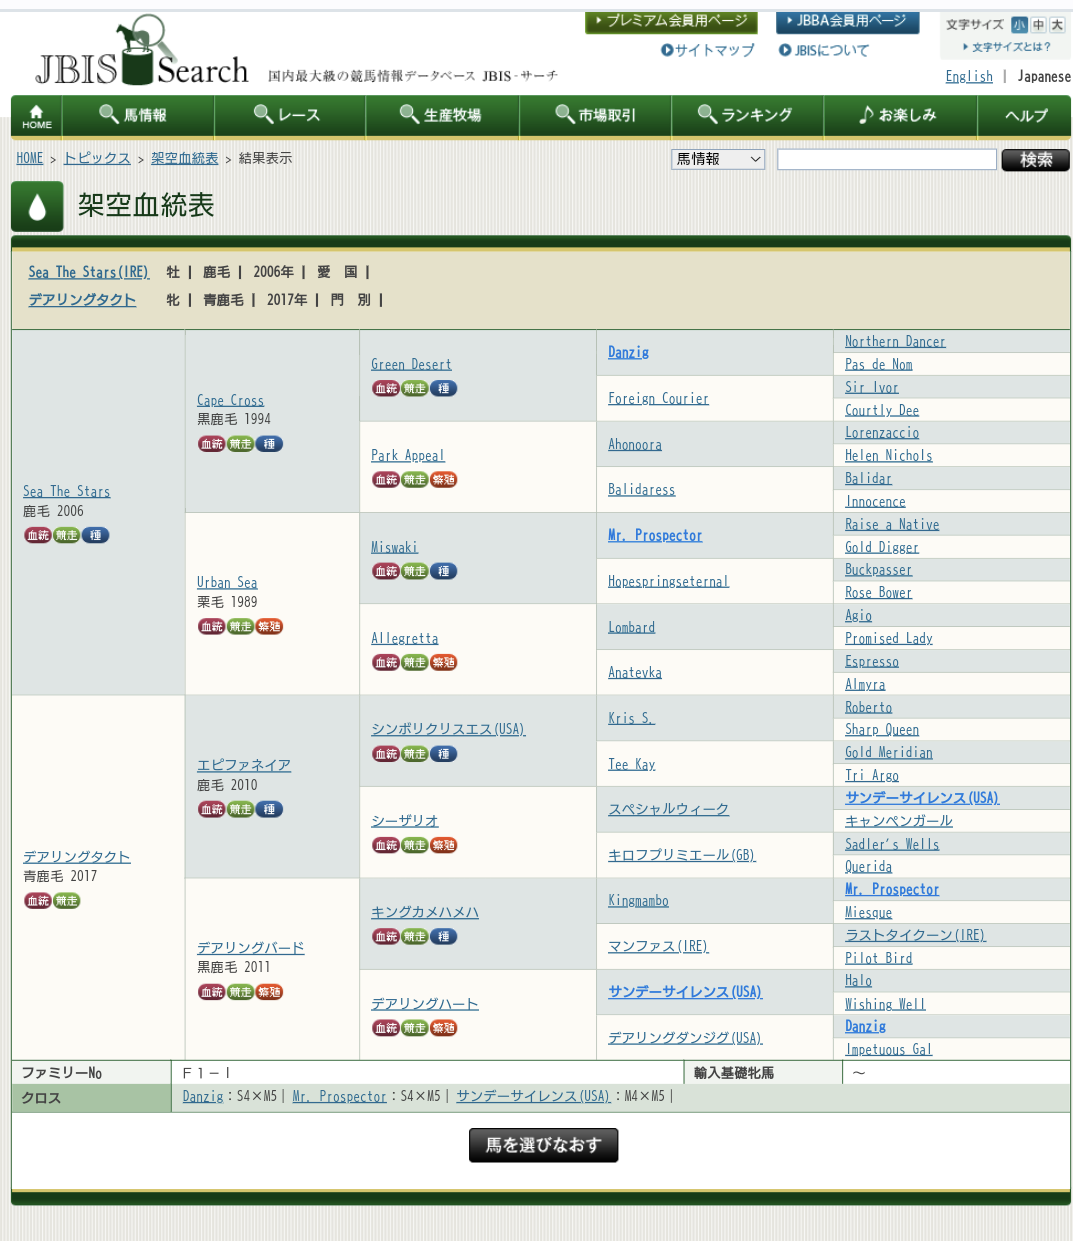Click the search keyword input field
This screenshot has height=1241, width=1073.
887,159
